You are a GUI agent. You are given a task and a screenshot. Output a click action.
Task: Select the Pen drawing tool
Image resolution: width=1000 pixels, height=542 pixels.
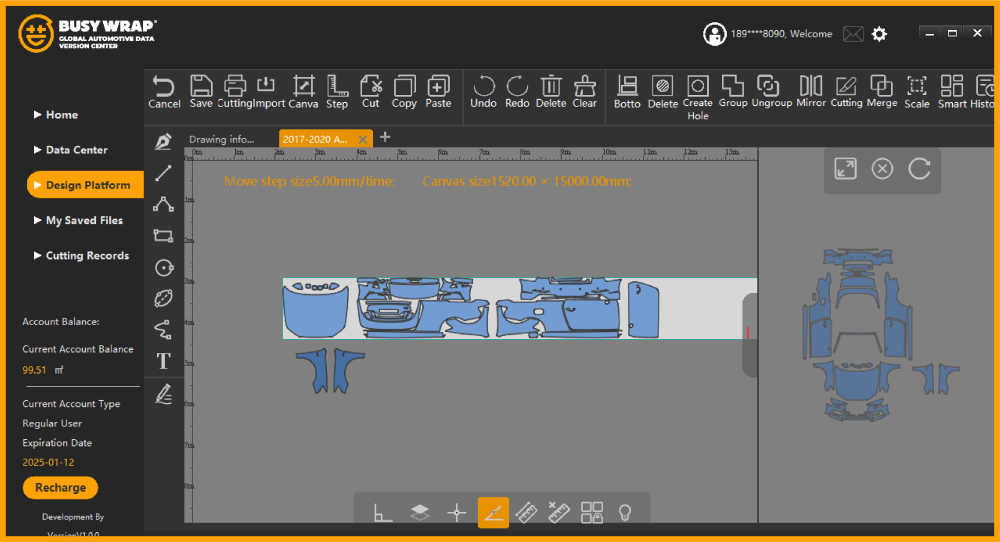coord(163,142)
